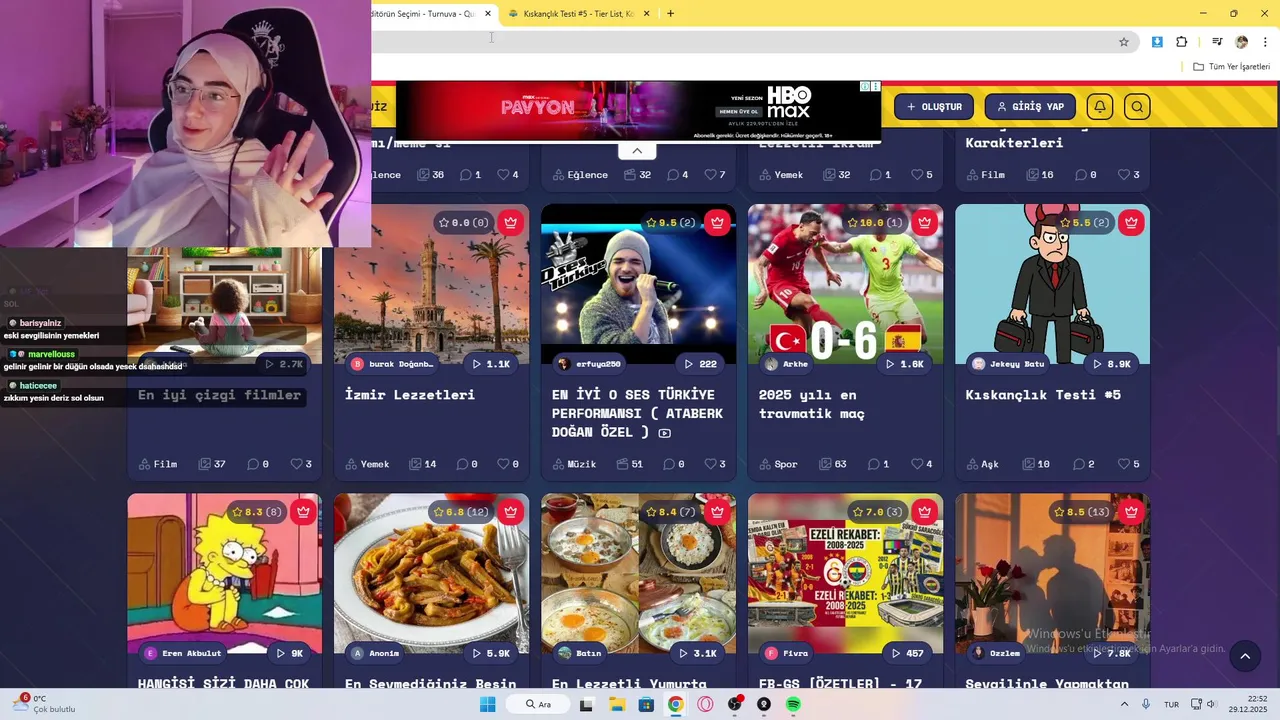Open a new browser tab
The width and height of the screenshot is (1280, 720).
pyautogui.click(x=670, y=14)
